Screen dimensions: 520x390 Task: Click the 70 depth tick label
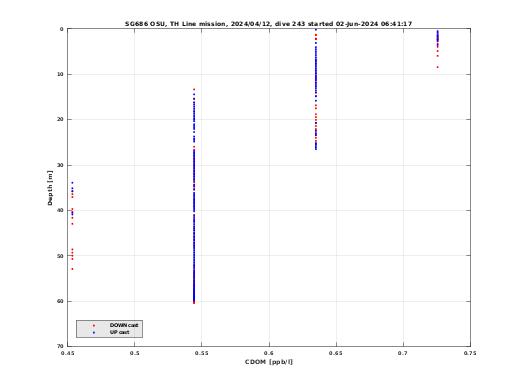click(x=60, y=346)
